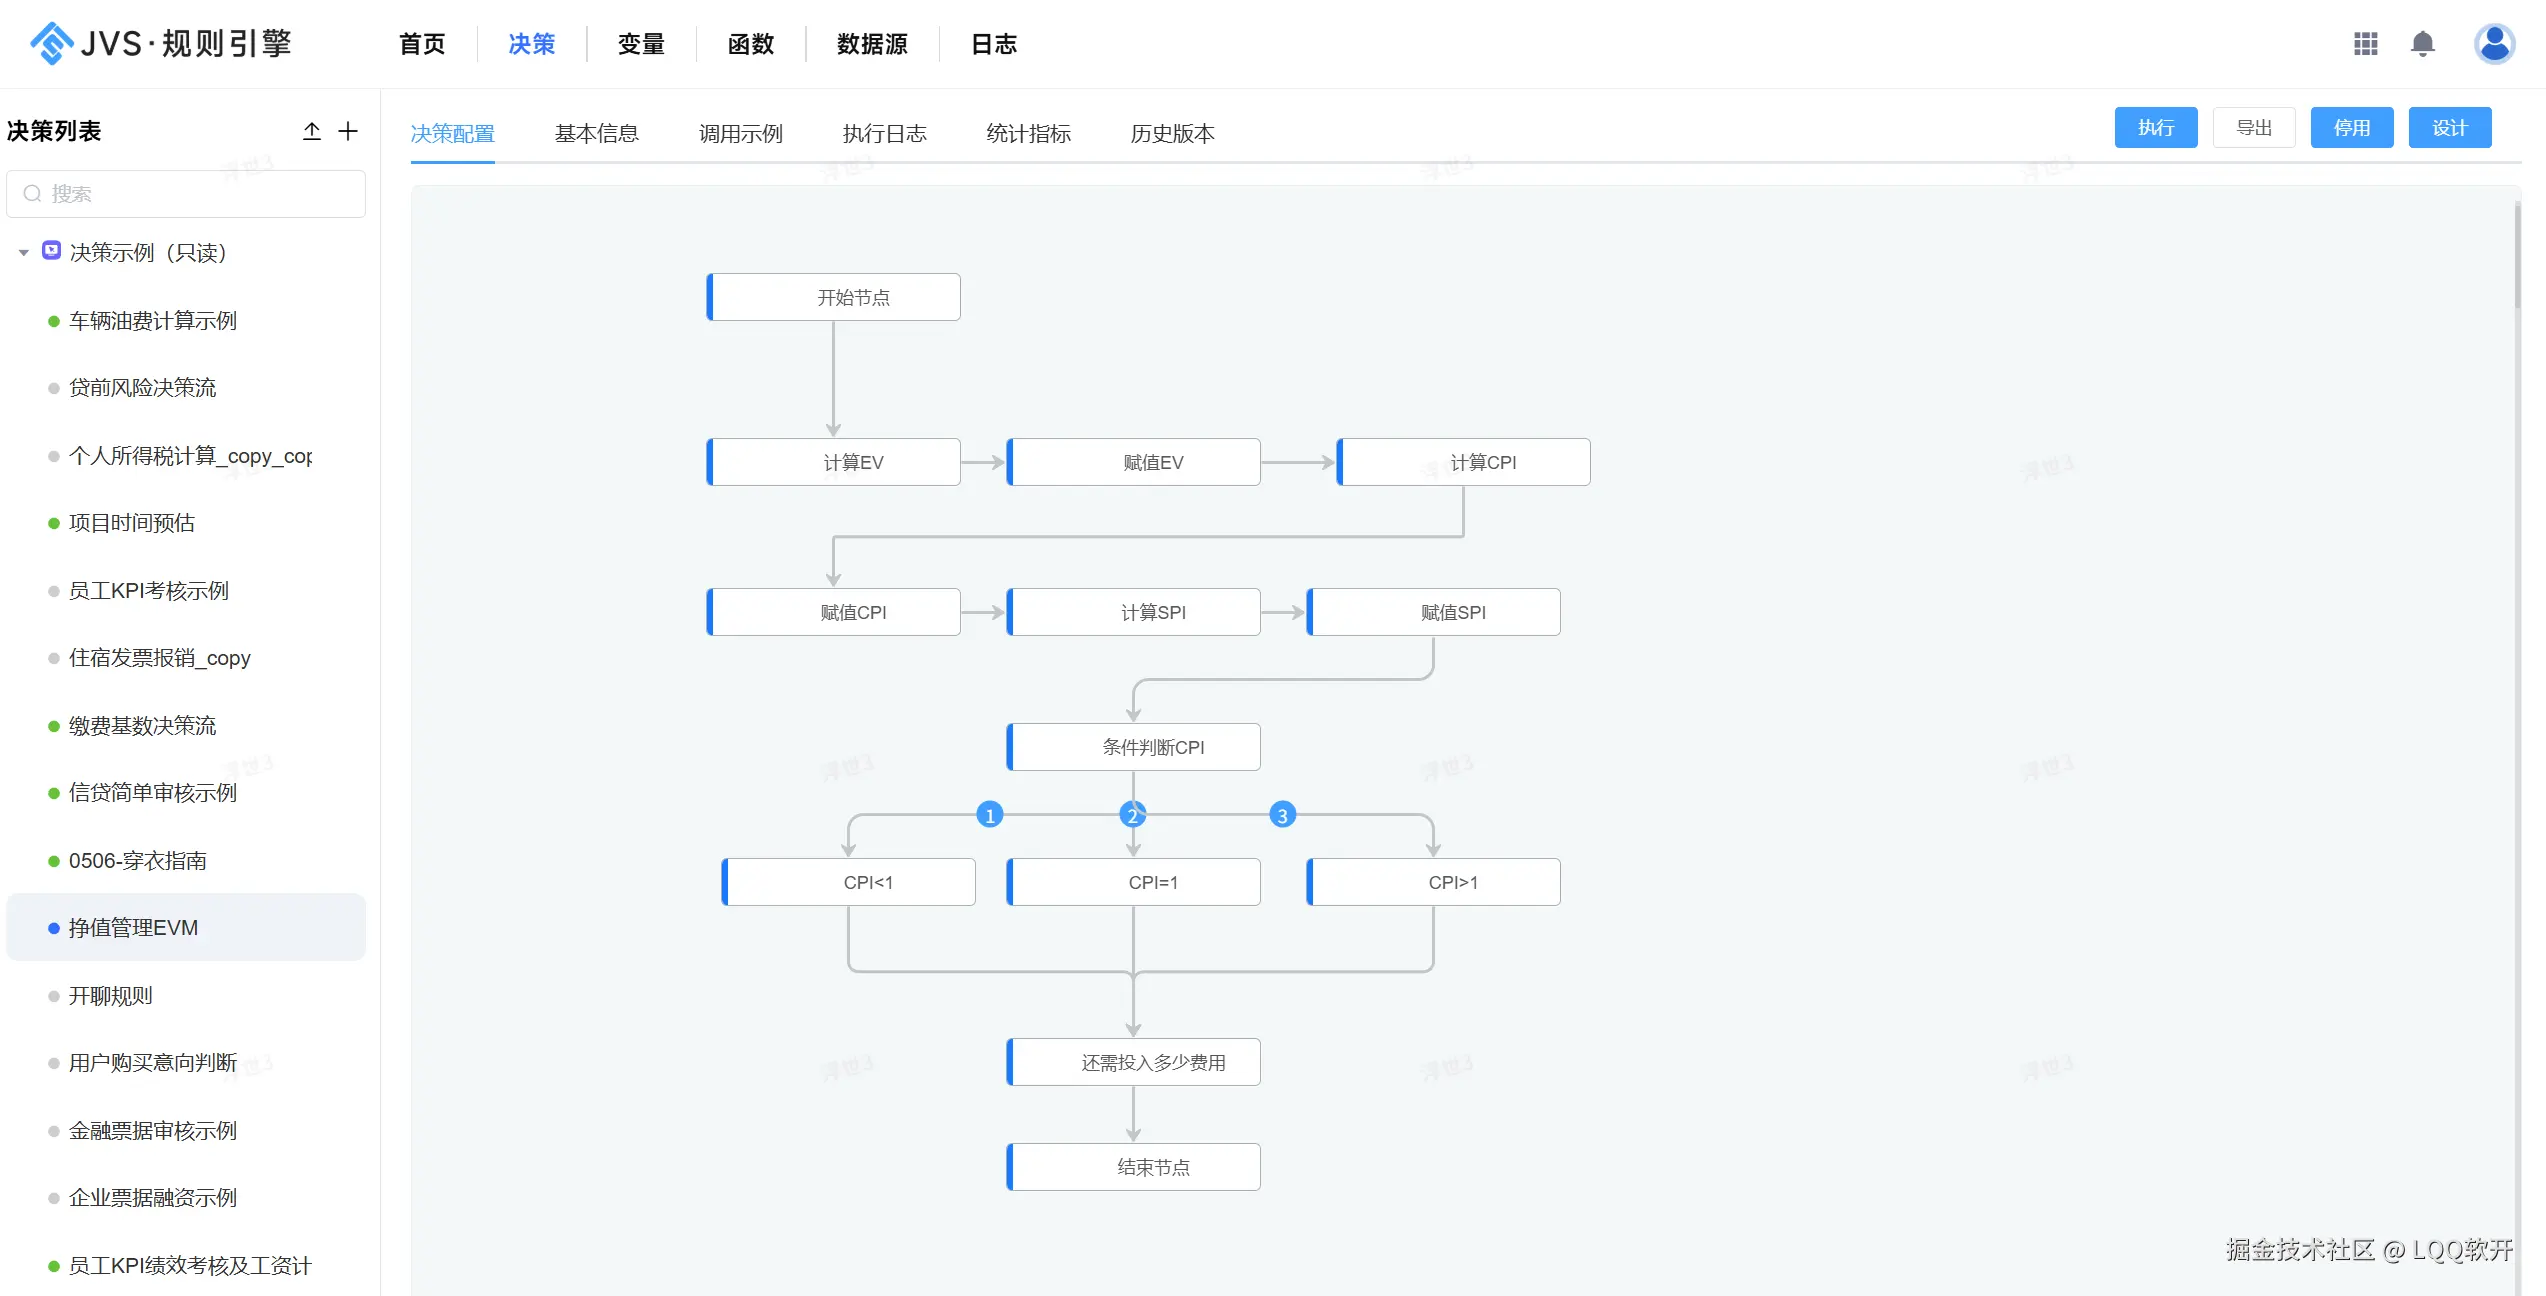Open the notification bell

(2422, 43)
